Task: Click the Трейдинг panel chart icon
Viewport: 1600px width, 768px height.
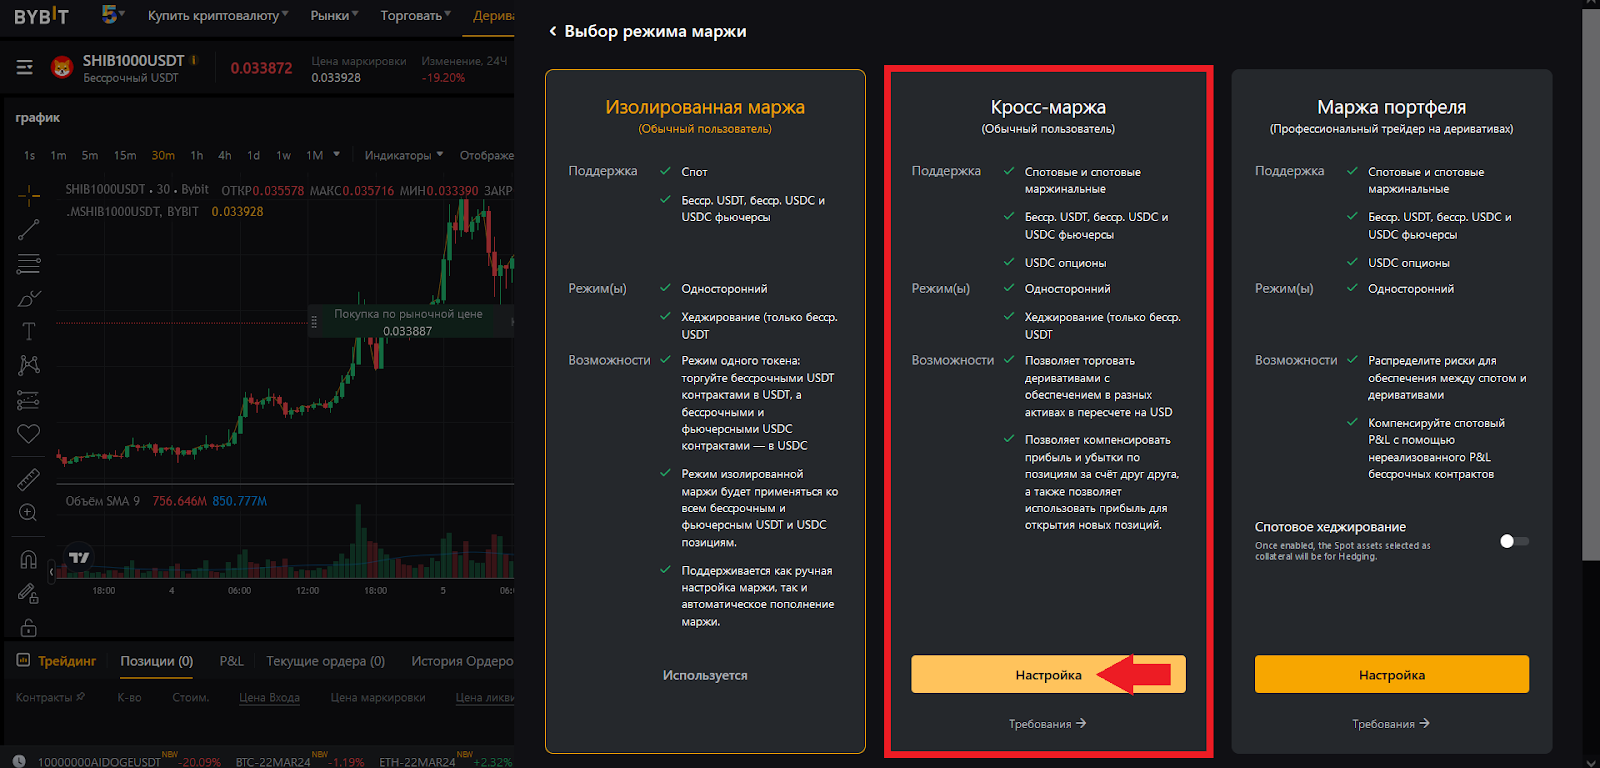Action: coord(23,660)
